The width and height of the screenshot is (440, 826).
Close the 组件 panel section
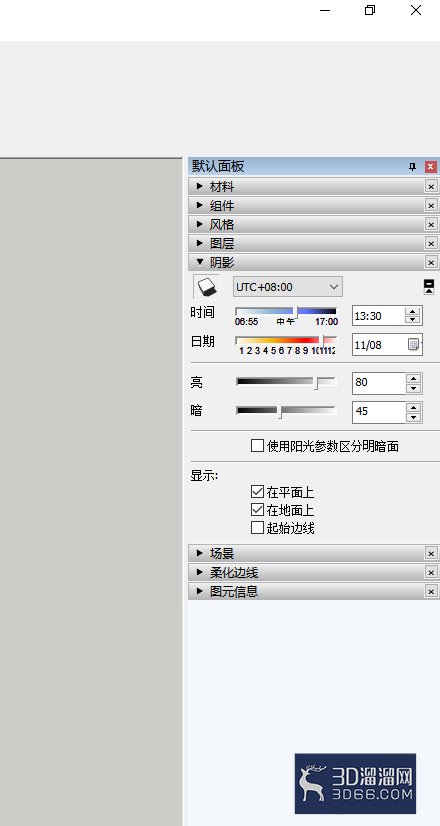click(x=431, y=205)
